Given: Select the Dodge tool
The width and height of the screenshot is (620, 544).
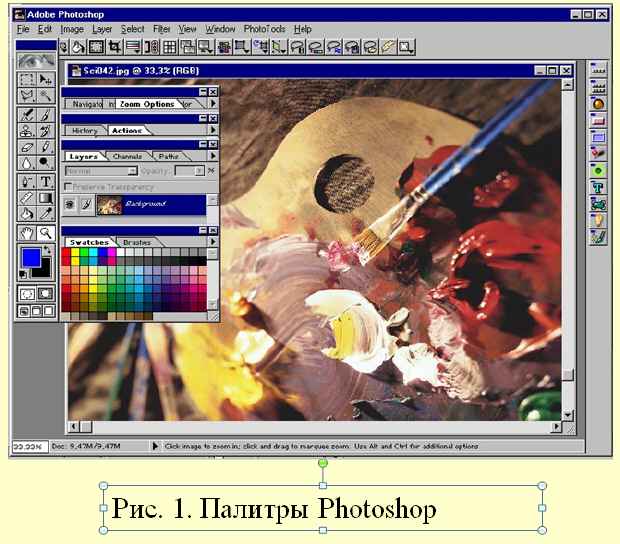Looking at the screenshot, I should click(x=45, y=163).
